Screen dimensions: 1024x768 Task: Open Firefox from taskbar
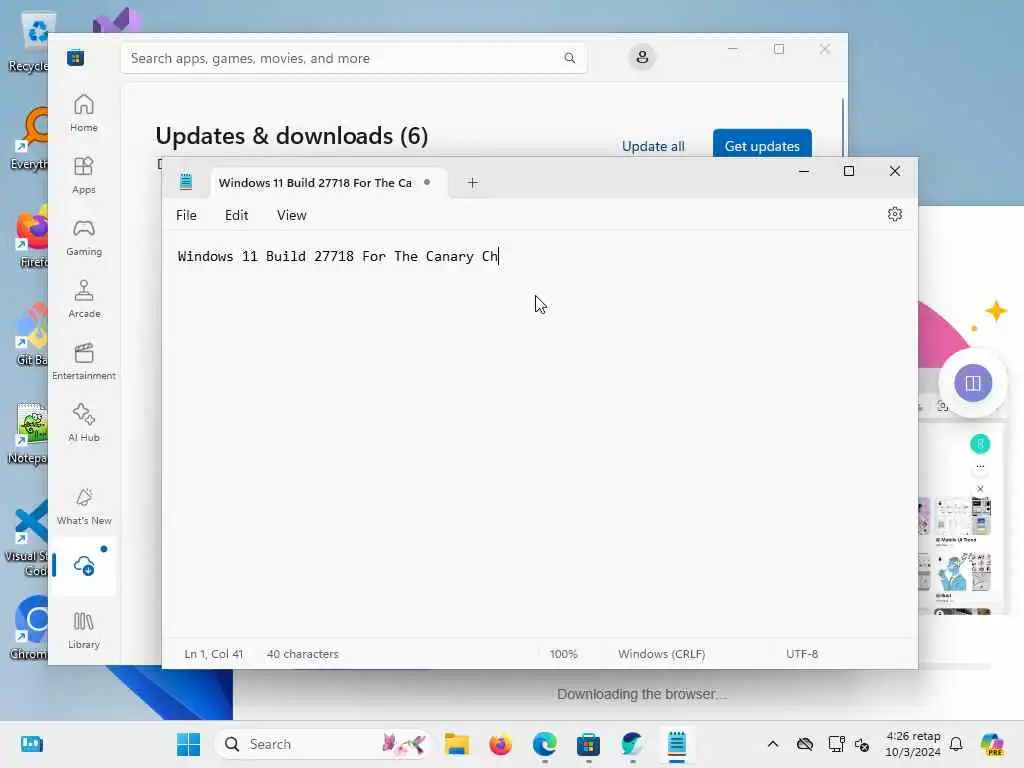[500, 744]
